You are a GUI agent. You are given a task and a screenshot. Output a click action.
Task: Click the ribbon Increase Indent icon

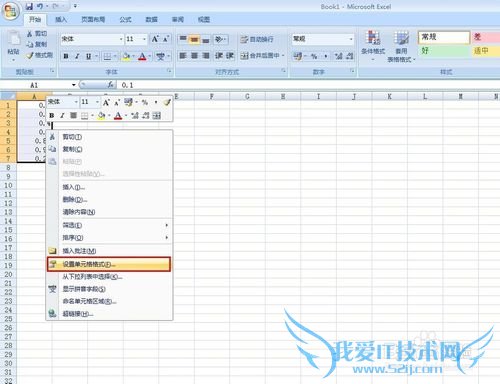pos(230,55)
